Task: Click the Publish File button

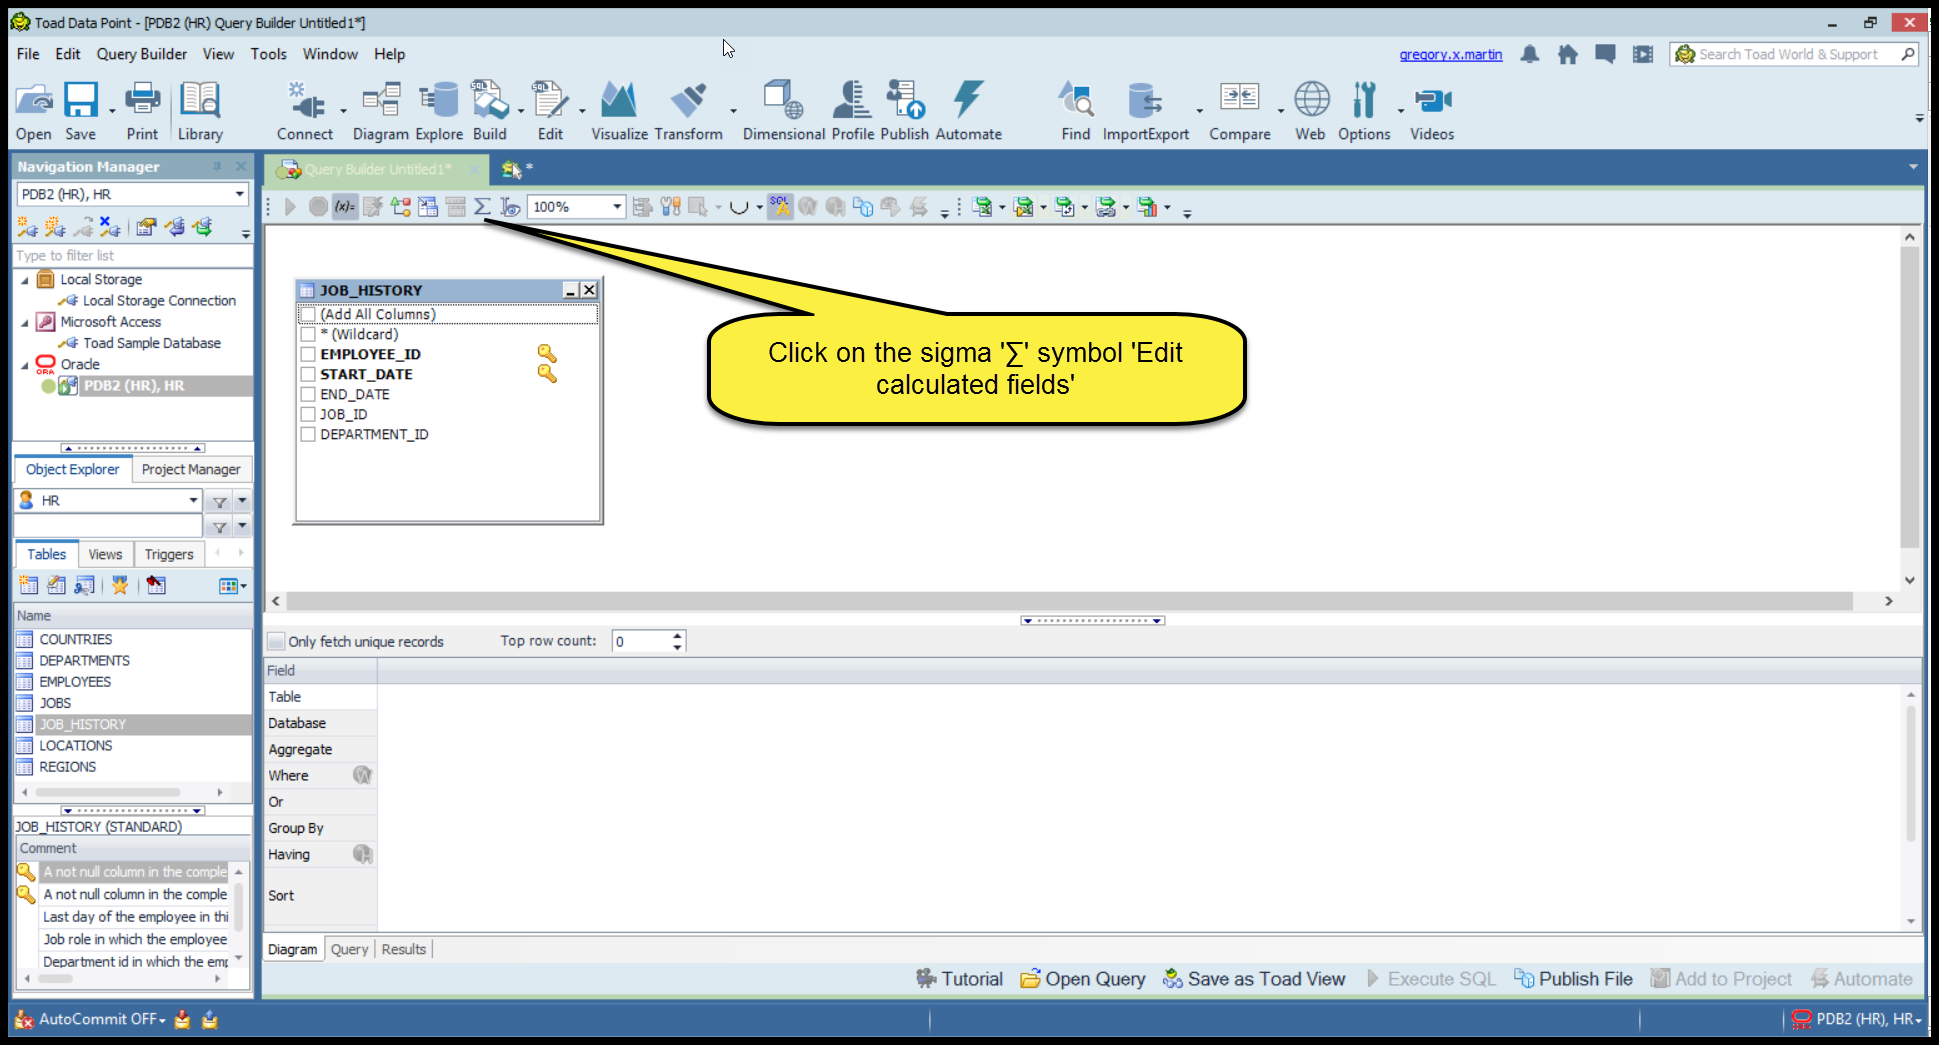Action: [1574, 979]
